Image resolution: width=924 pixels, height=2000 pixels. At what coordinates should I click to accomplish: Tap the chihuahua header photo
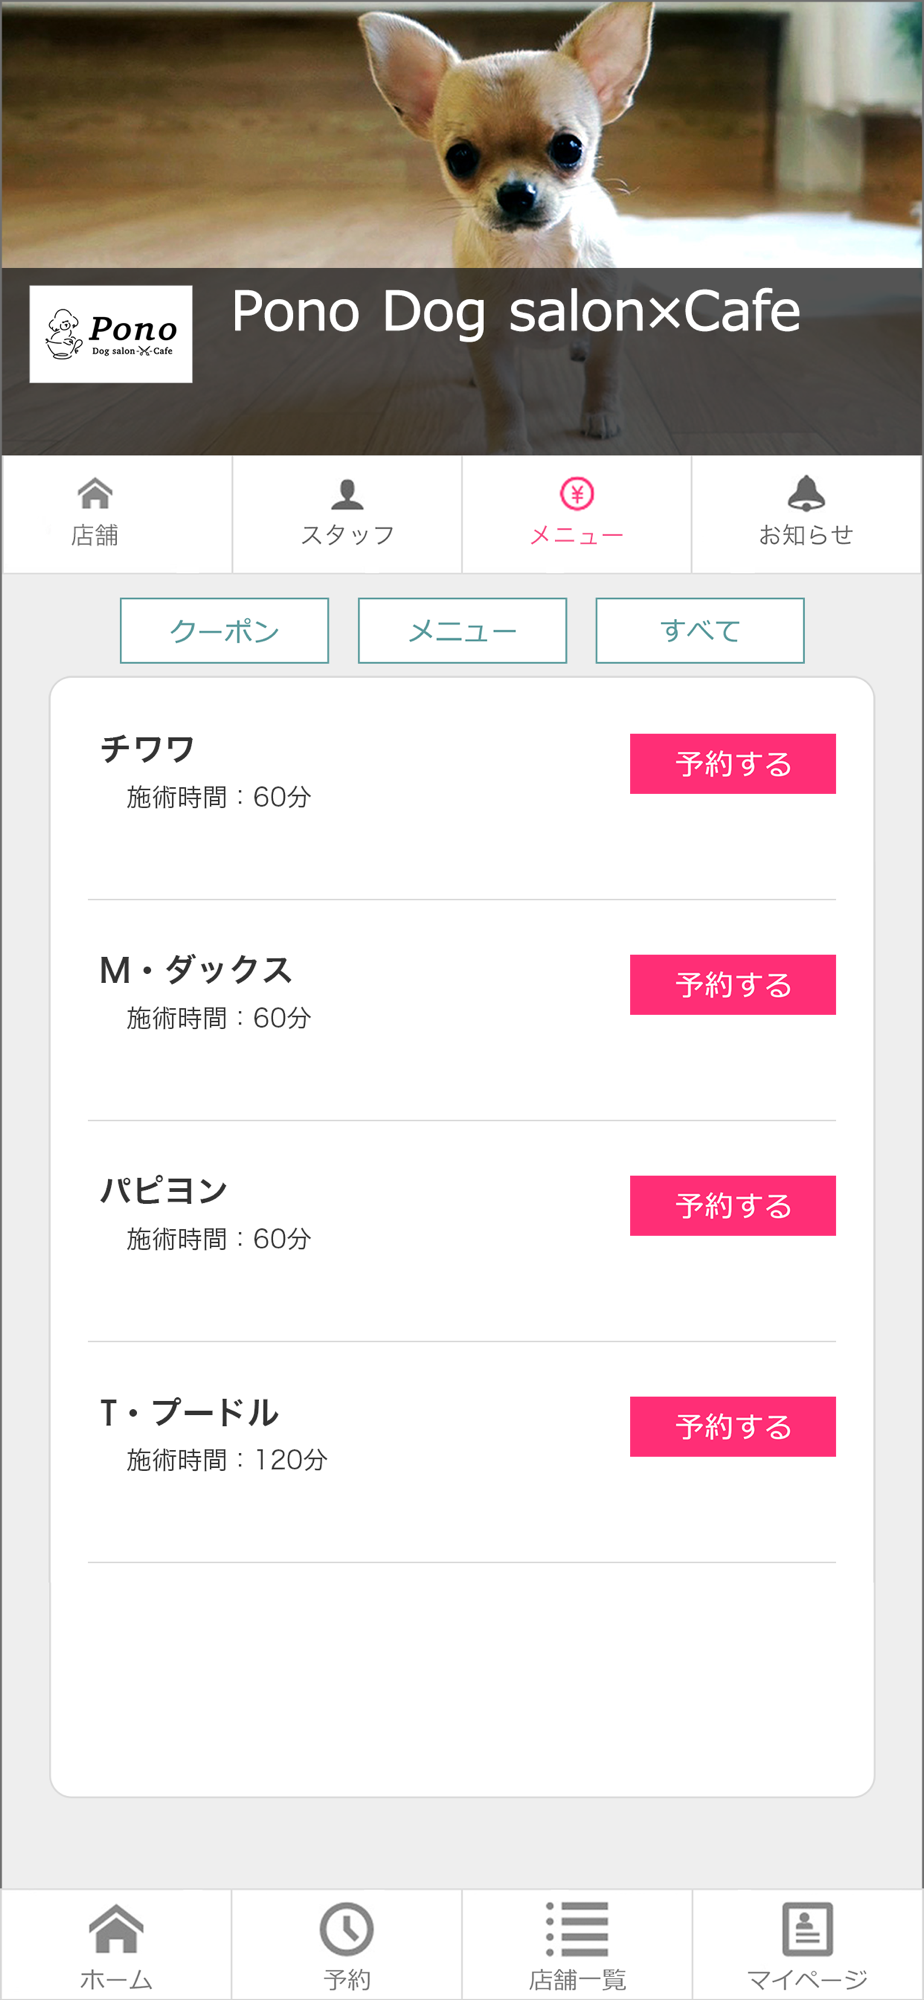pyautogui.click(x=462, y=134)
